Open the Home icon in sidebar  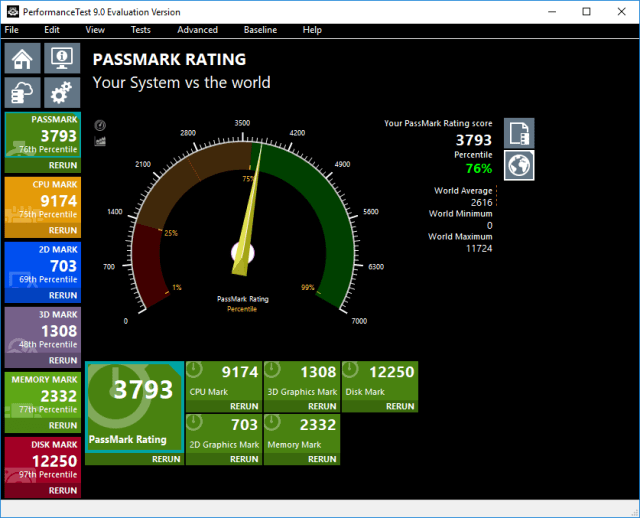tap(22, 58)
